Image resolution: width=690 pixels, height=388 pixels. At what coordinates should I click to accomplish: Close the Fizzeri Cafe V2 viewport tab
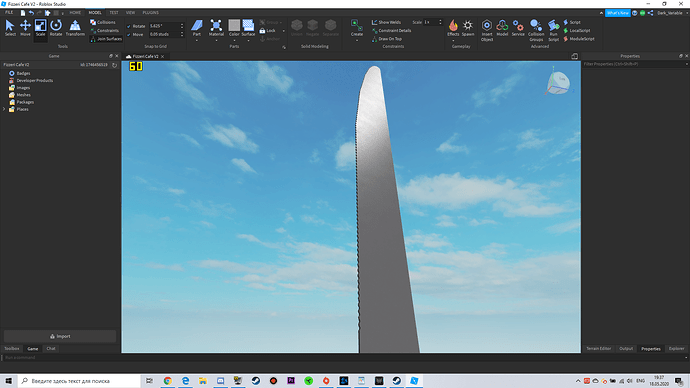point(162,56)
